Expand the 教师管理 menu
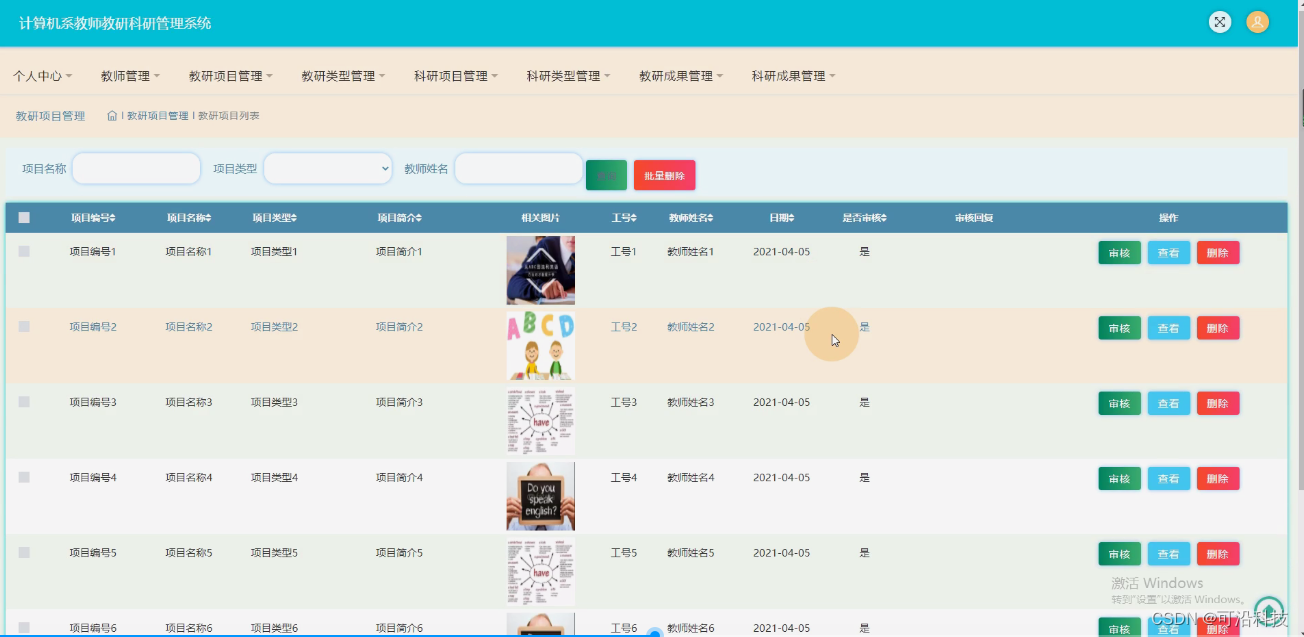This screenshot has width=1304, height=637. click(130, 76)
